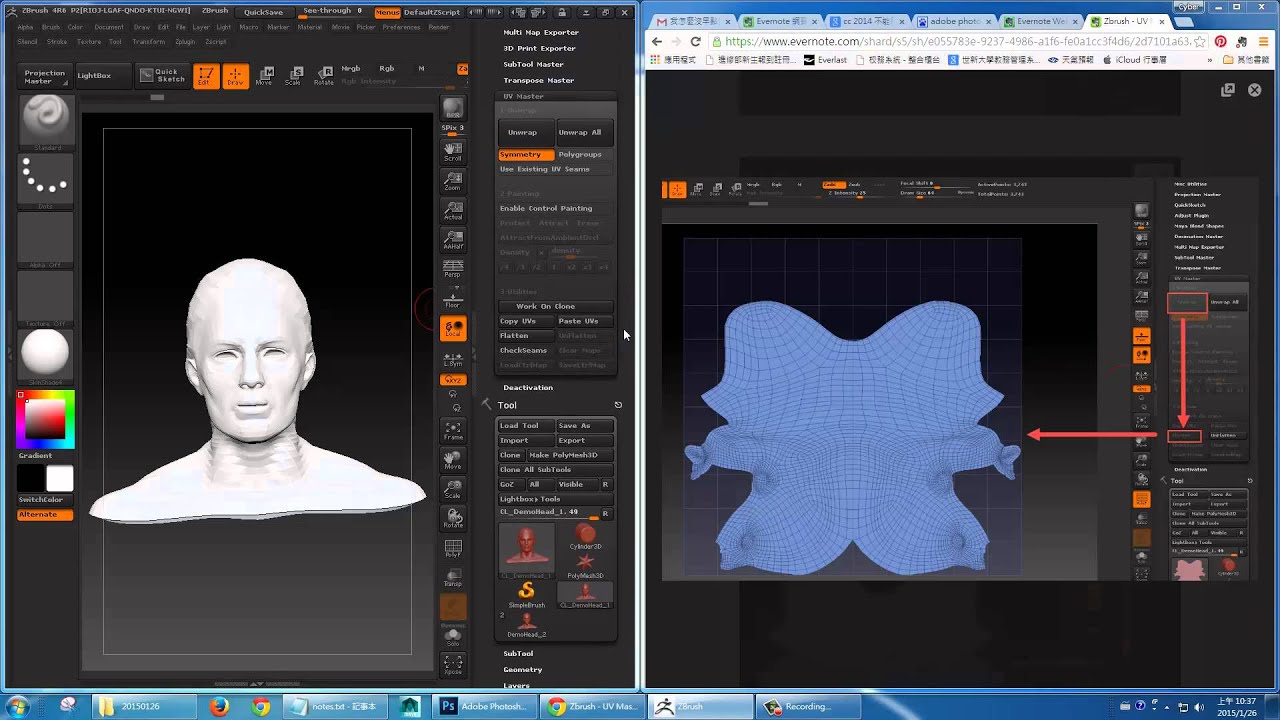Click Load Tool button
The image size is (1280, 720).
pos(526,426)
